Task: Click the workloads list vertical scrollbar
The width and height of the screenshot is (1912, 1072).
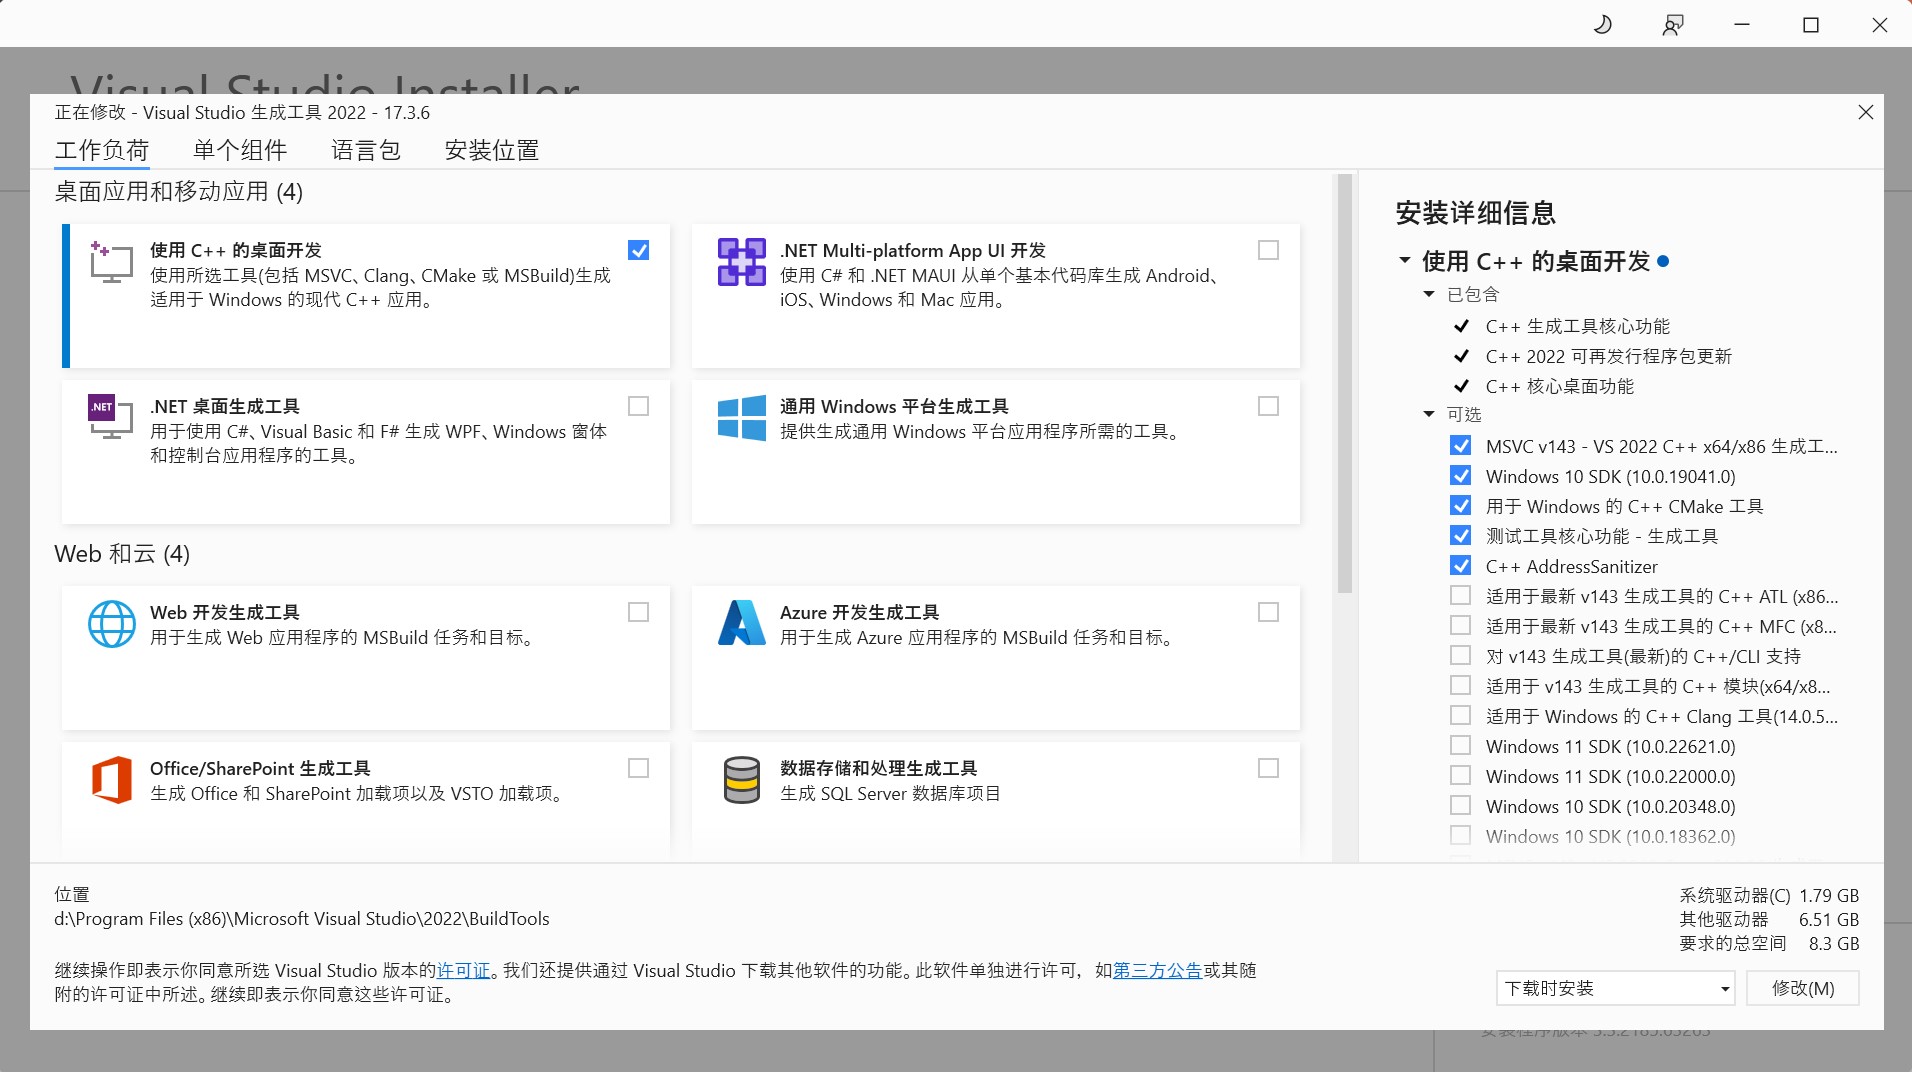Action: (x=1344, y=384)
